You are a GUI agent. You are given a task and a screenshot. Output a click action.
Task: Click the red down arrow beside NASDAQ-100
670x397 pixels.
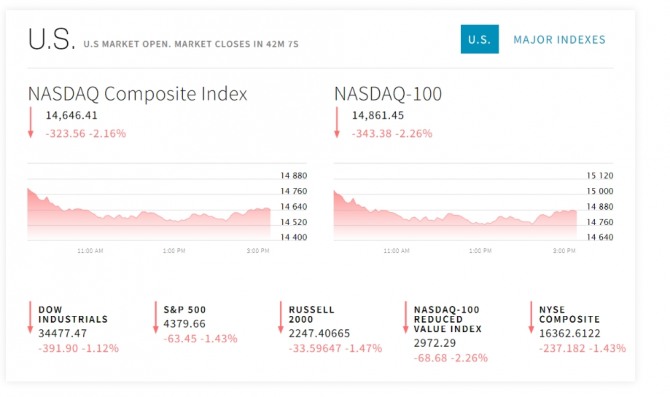pyautogui.click(x=337, y=123)
